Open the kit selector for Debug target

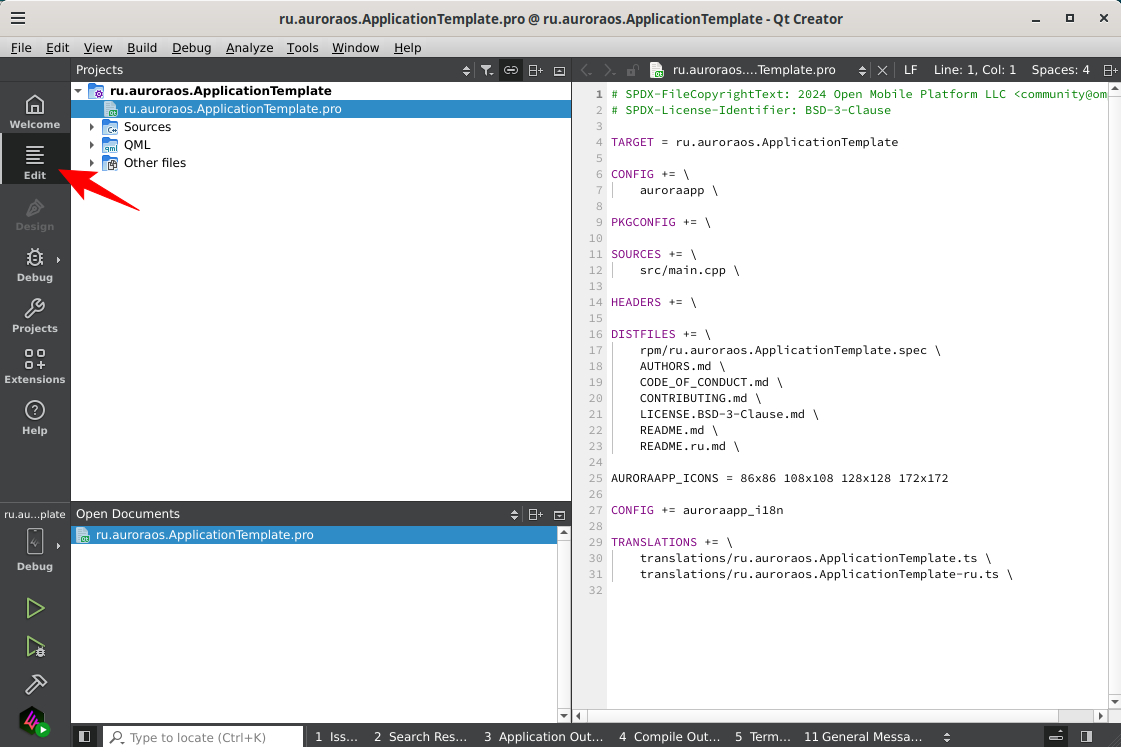click(34, 542)
